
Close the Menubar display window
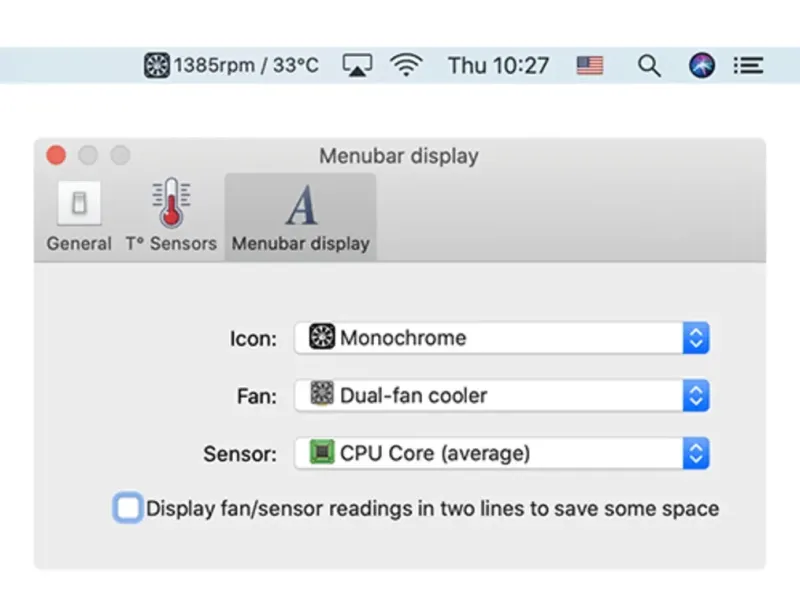click(x=56, y=155)
